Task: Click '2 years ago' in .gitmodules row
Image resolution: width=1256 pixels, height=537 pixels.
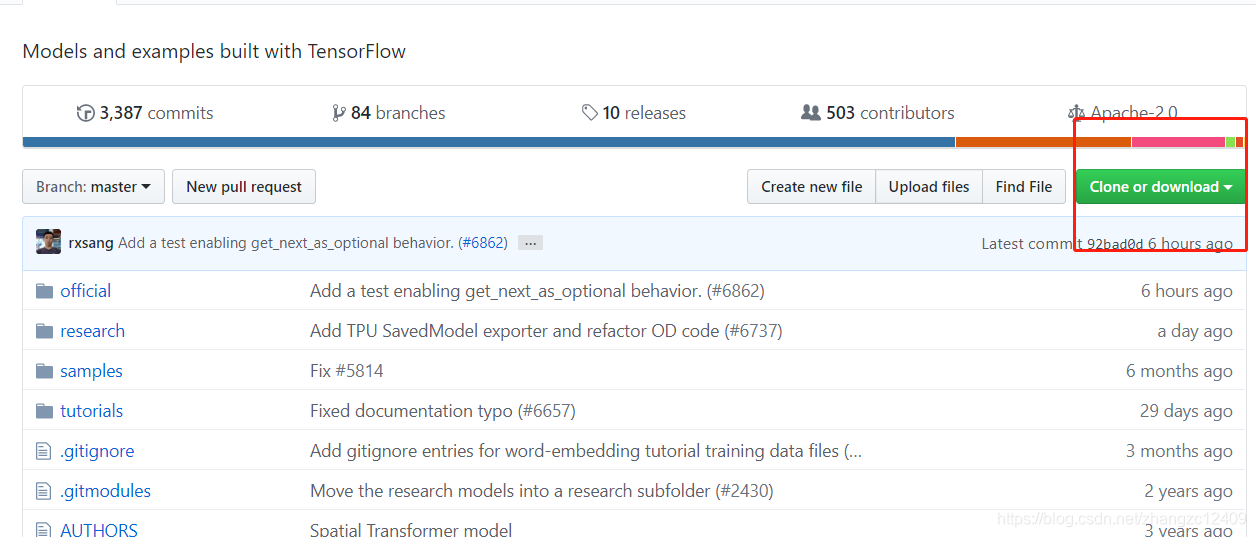Action: pos(1189,491)
